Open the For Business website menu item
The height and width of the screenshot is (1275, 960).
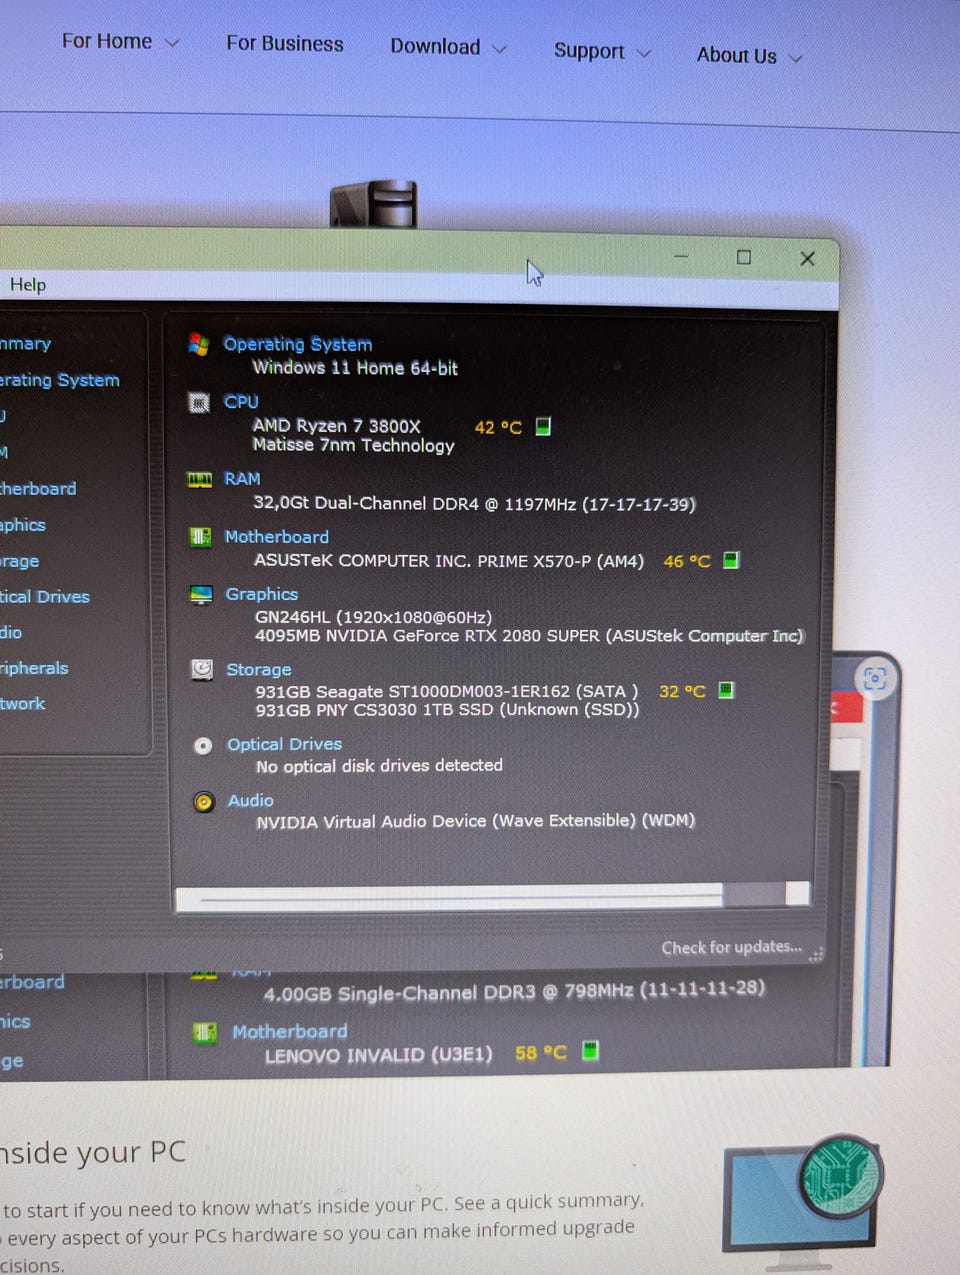tap(285, 44)
